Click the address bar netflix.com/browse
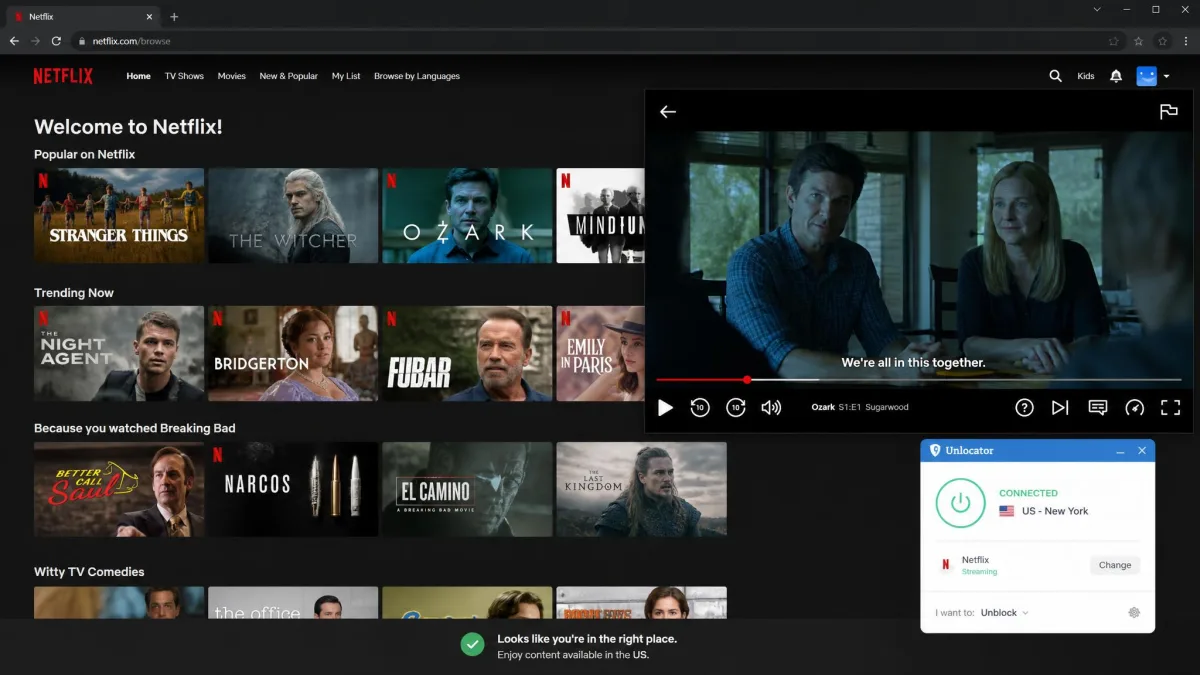The width and height of the screenshot is (1200, 675). tap(131, 41)
